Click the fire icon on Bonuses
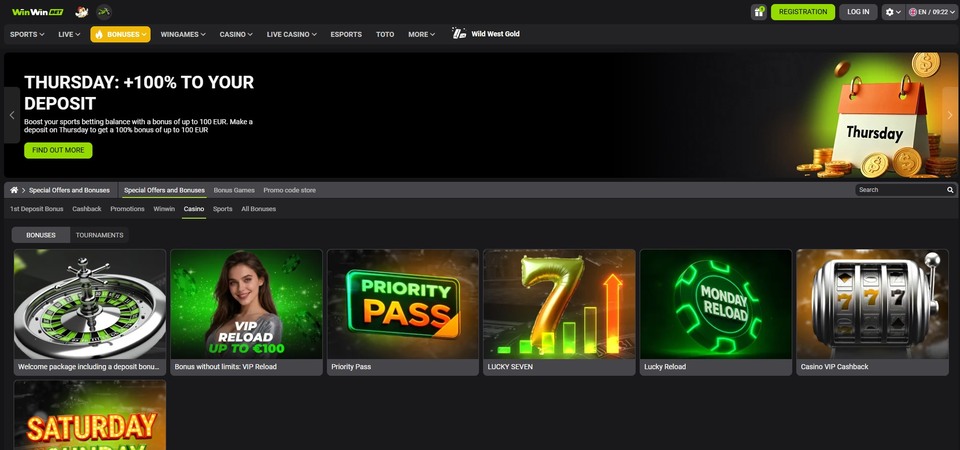This screenshot has width=960, height=450. coord(99,34)
